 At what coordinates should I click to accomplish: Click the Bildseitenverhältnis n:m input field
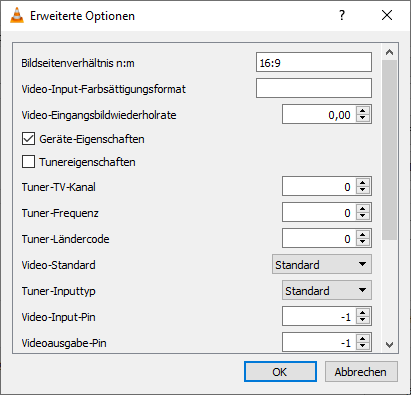(314, 62)
